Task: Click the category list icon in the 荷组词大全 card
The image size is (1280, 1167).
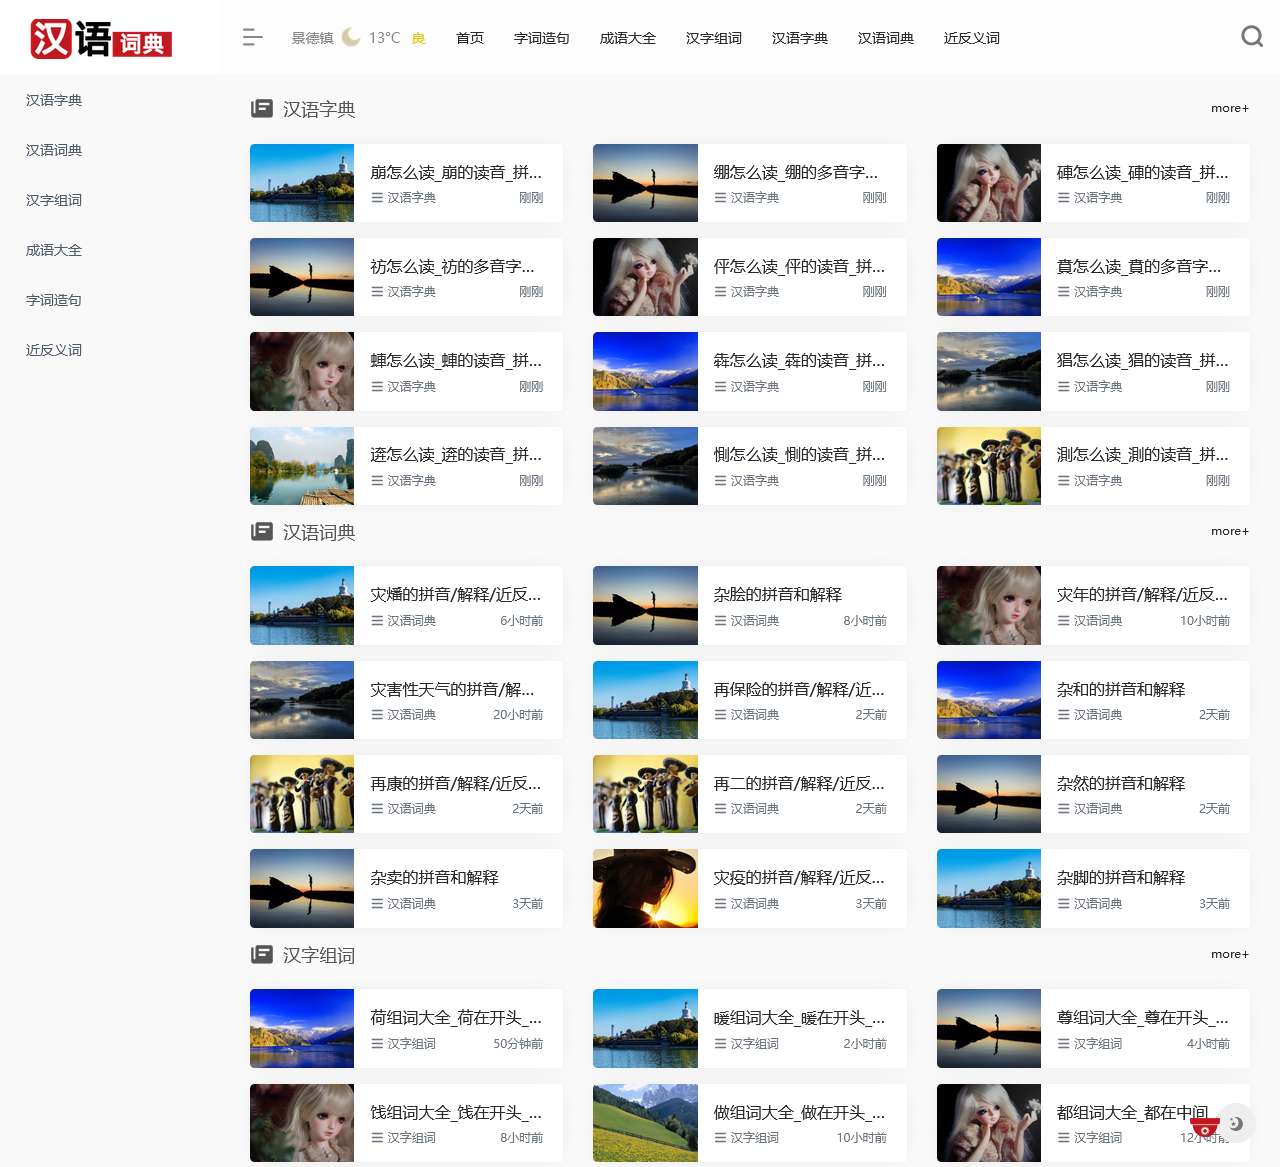Action: (x=377, y=1044)
